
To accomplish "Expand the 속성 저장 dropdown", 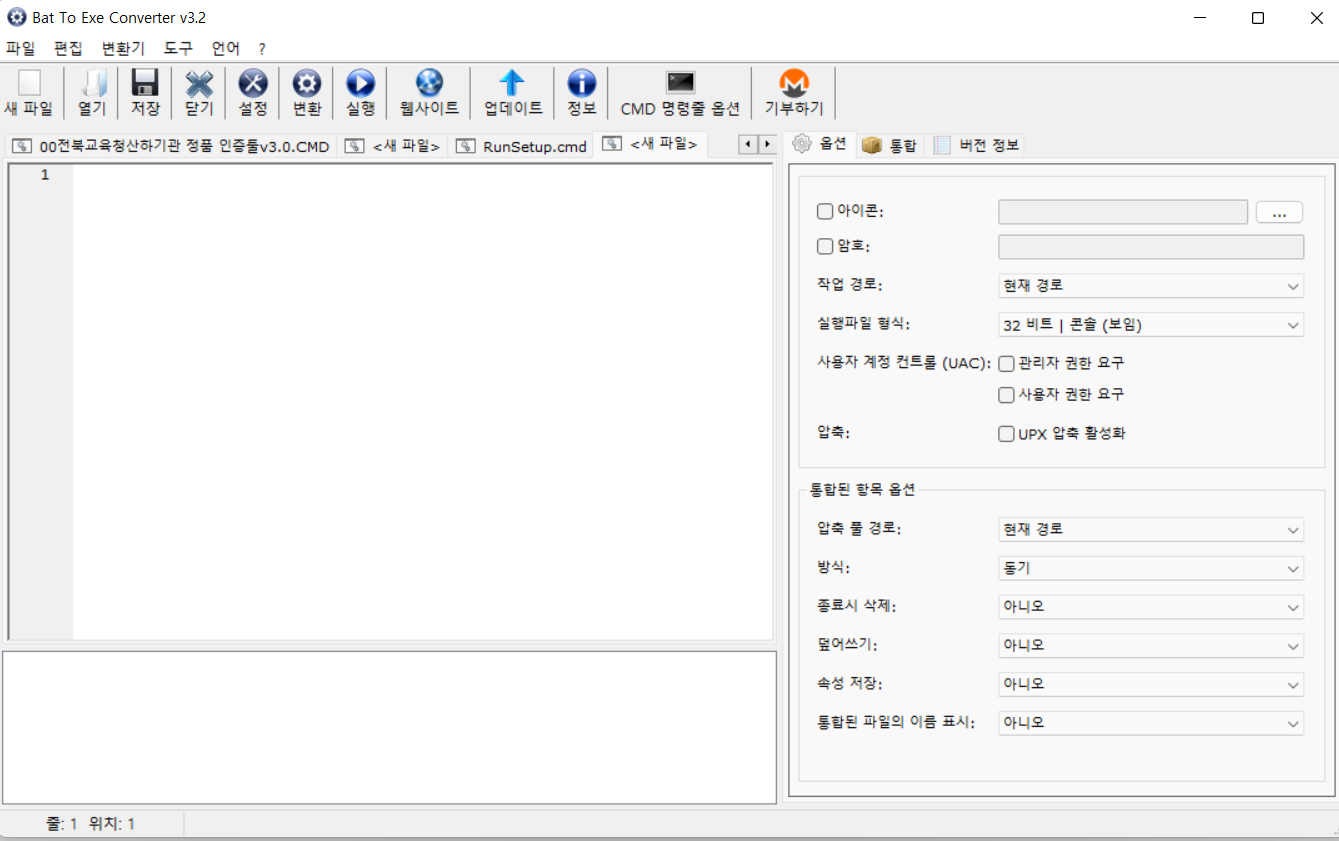I will coord(1151,684).
